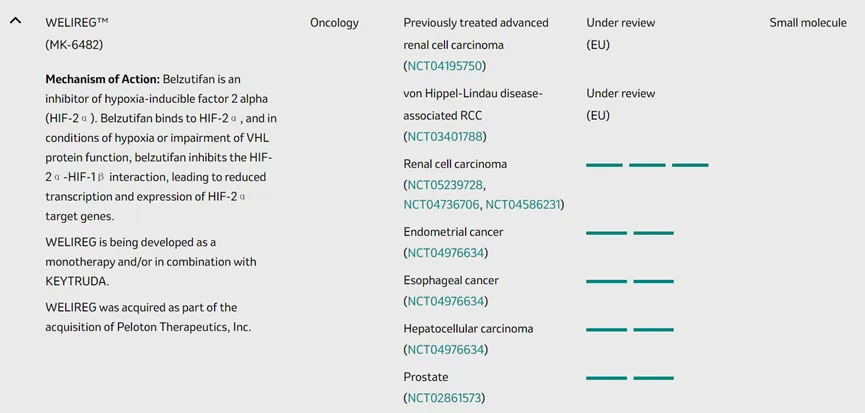865x413 pixels.
Task: Open the NCT04736706 trial link
Action: 441,204
